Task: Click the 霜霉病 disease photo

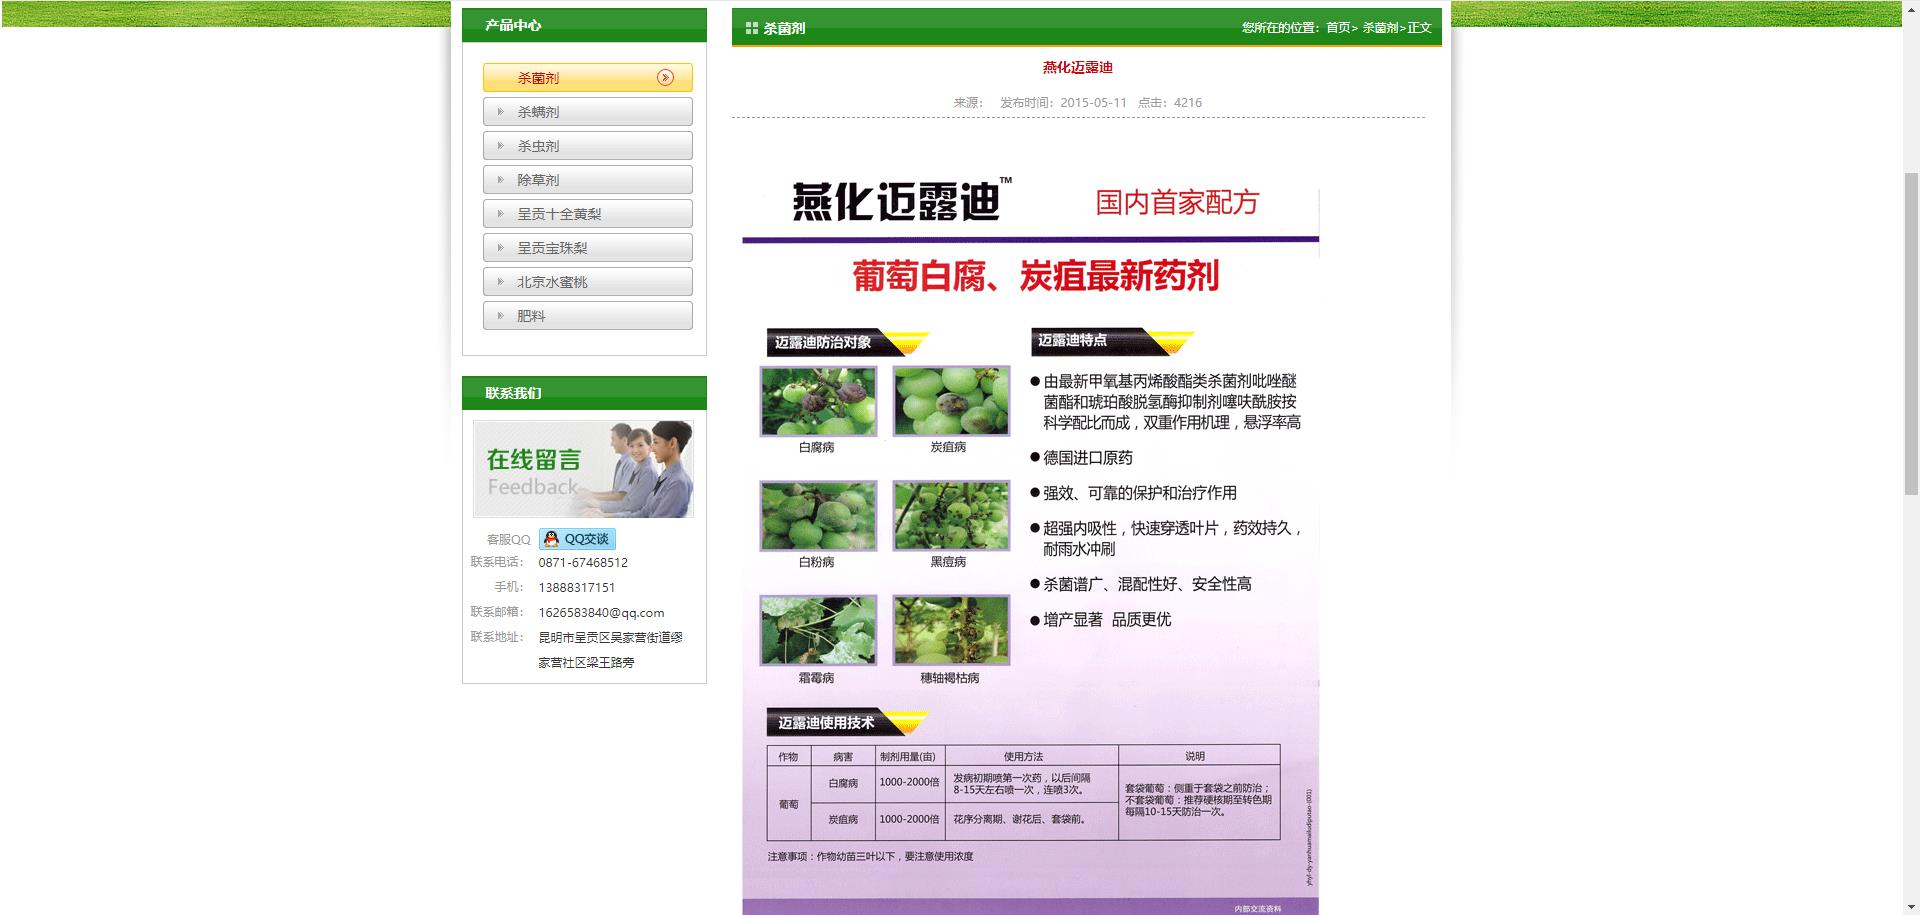Action: 818,630
